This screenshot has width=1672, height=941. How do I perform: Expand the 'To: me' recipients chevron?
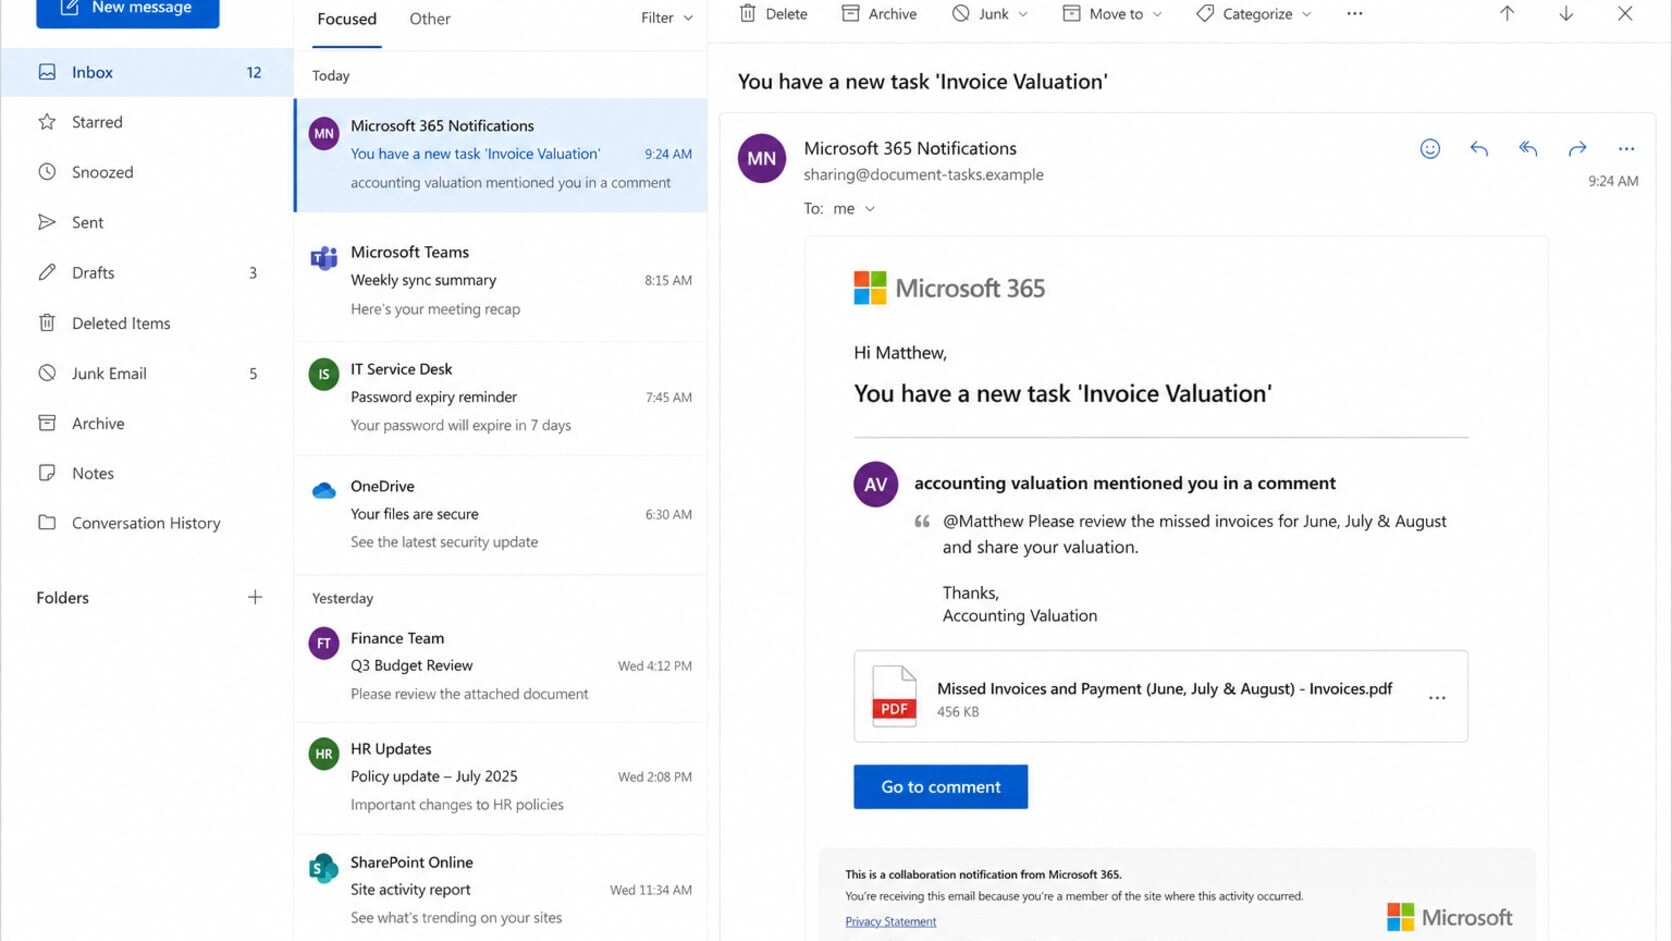[x=870, y=209]
